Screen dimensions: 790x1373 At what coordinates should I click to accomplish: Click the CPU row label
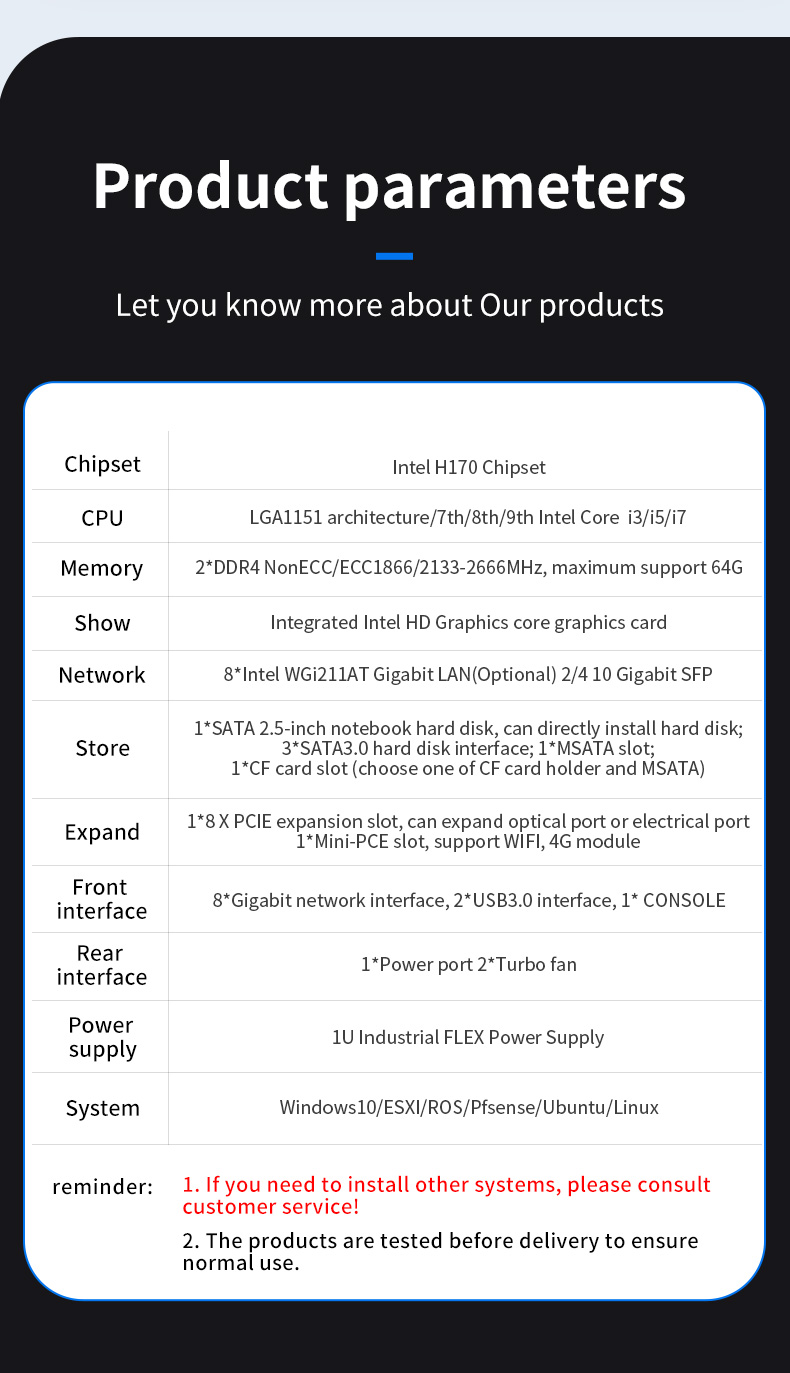(102, 518)
